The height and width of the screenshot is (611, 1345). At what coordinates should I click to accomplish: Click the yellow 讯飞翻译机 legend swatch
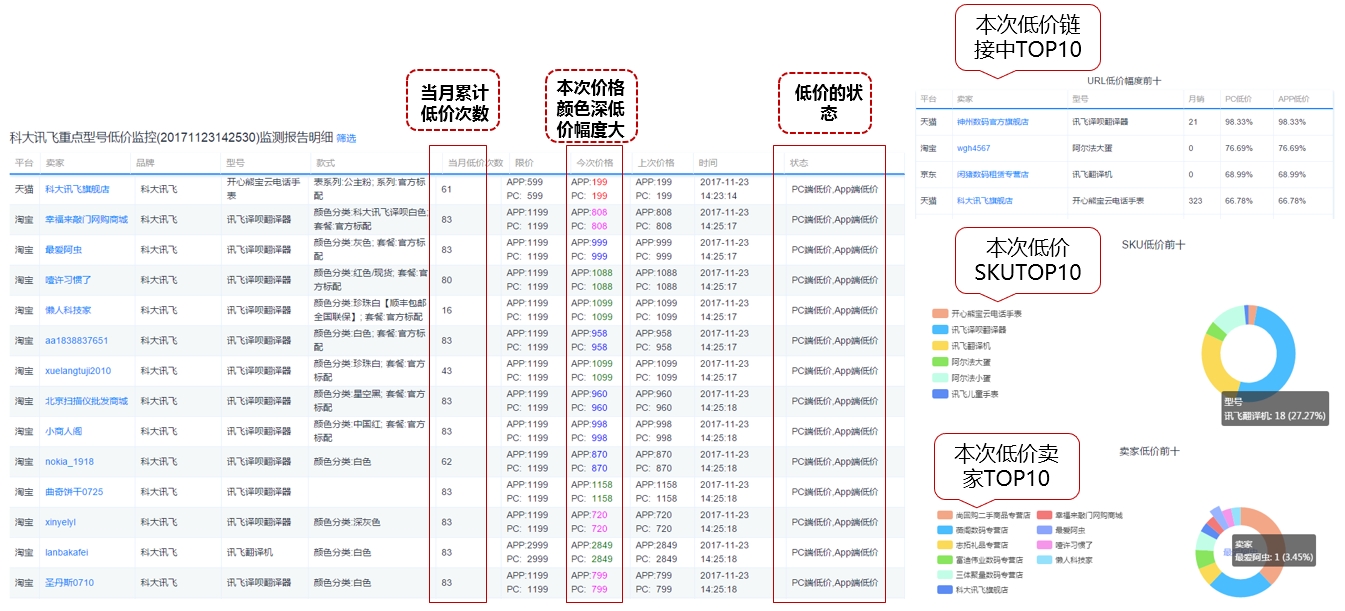pyautogui.click(x=939, y=346)
